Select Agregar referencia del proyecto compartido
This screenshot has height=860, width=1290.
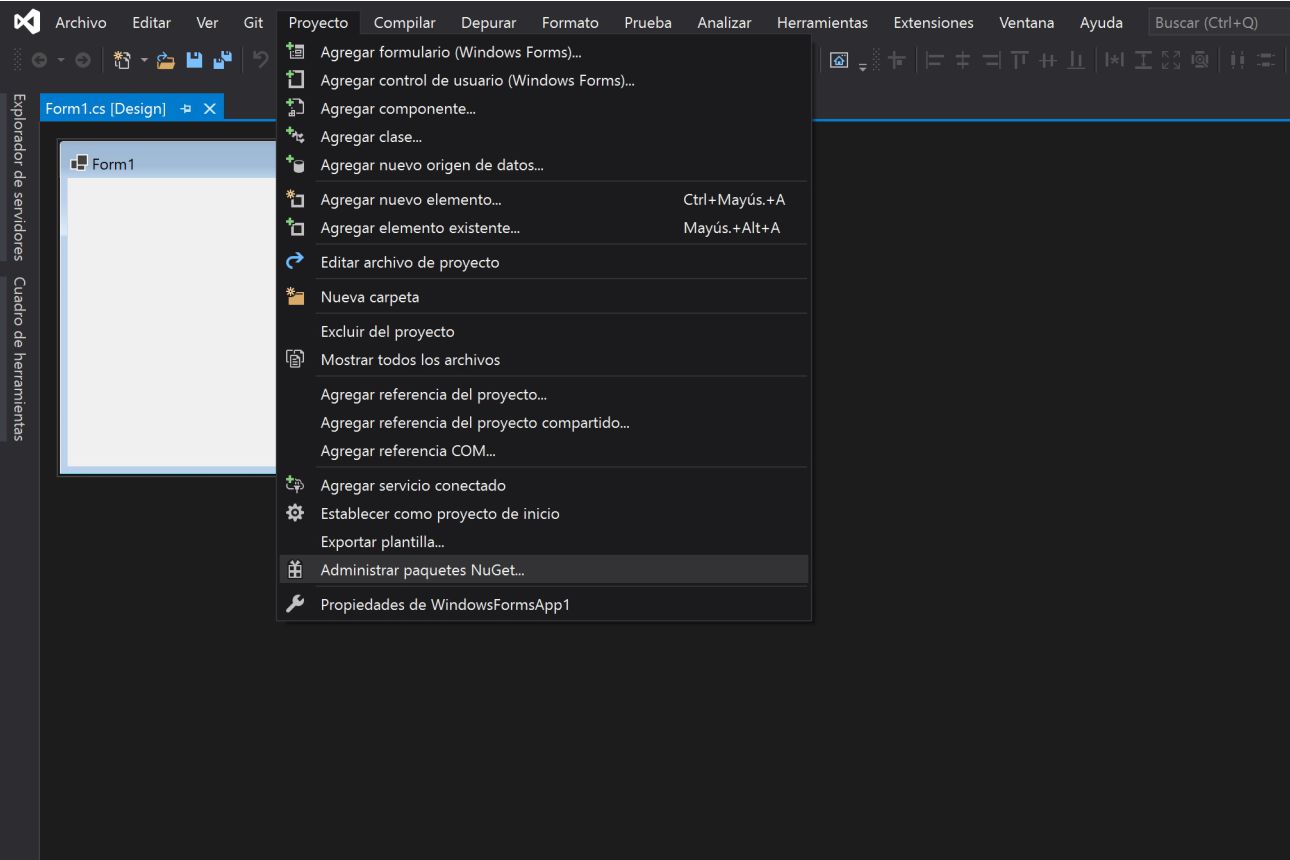544,422
